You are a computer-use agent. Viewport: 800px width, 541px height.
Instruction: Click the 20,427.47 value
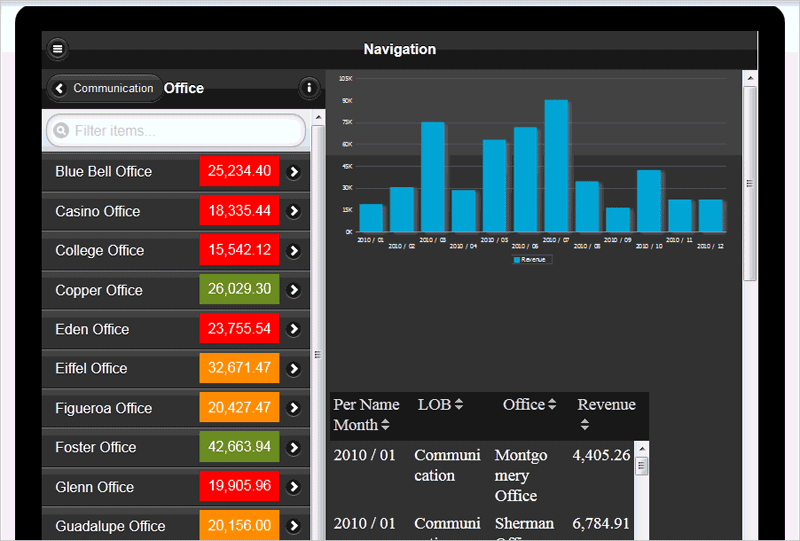[x=239, y=407]
